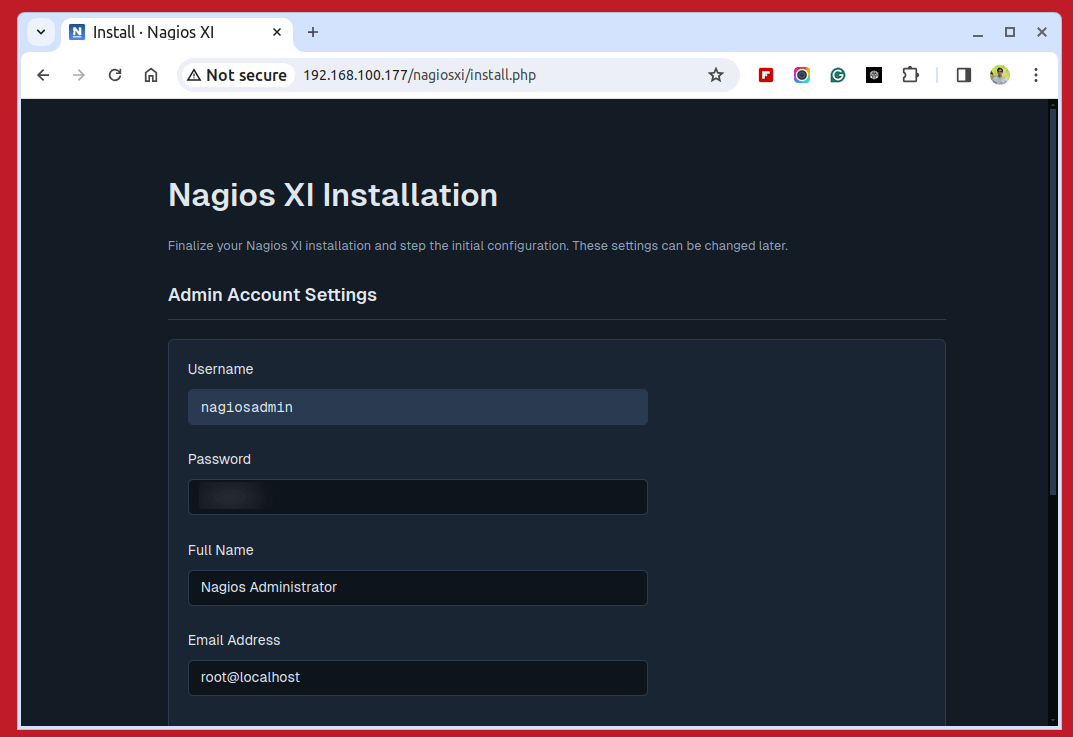Viewport: 1073px width, 737px height.
Task: Reload the Nagios XI install page
Action: [x=115, y=75]
